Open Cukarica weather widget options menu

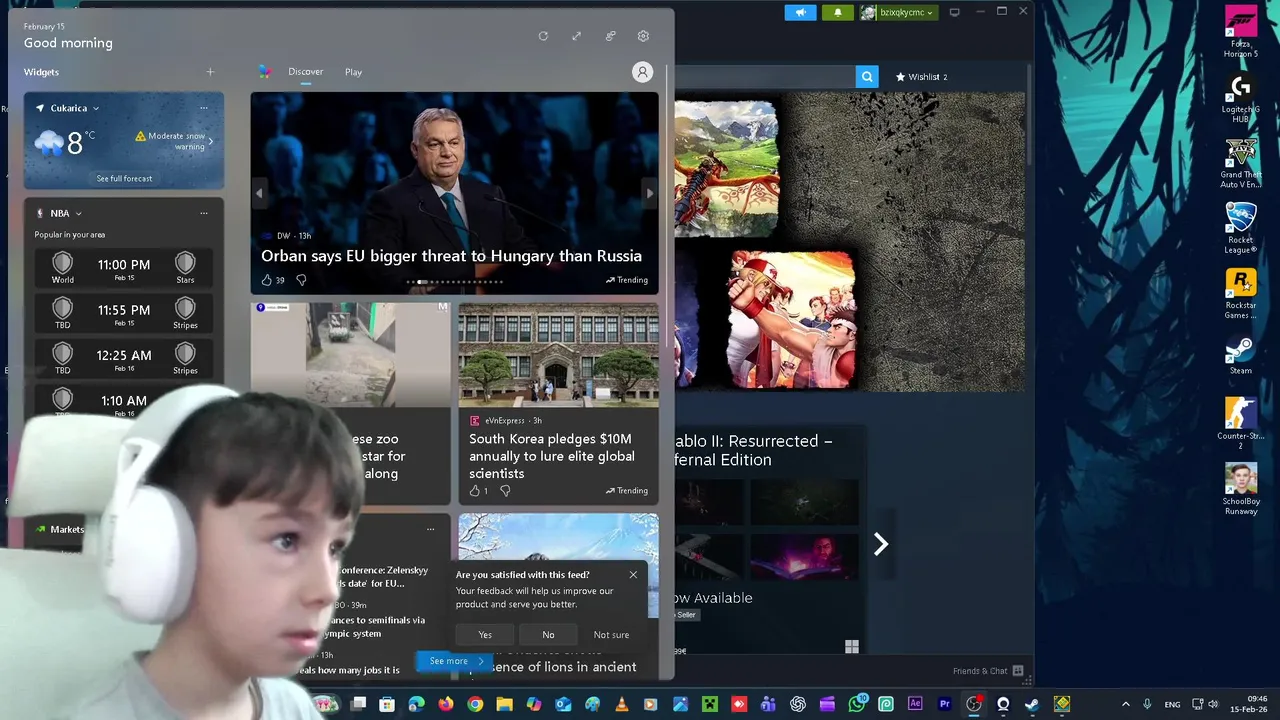tap(204, 108)
